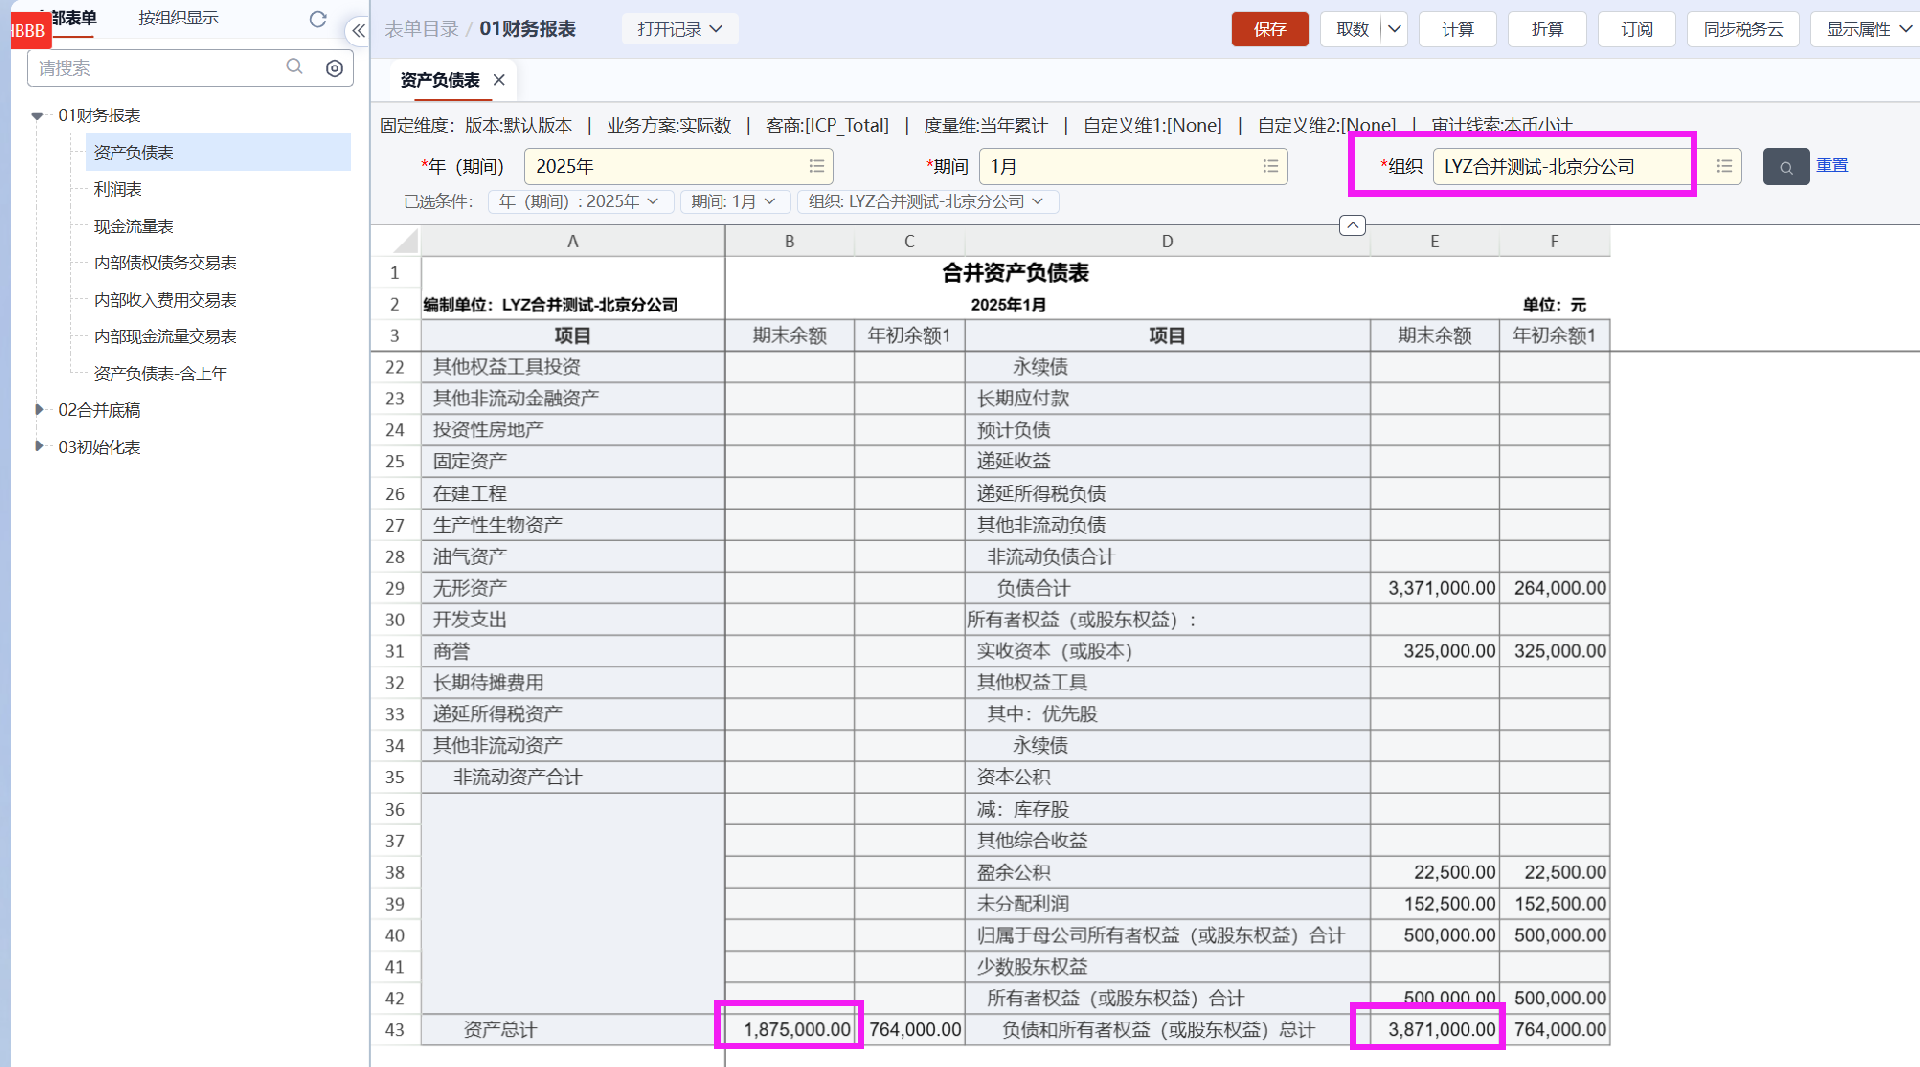Screen dimensions: 1920x1067
Task: Click the target locate icon beside search
Action: (x=334, y=68)
